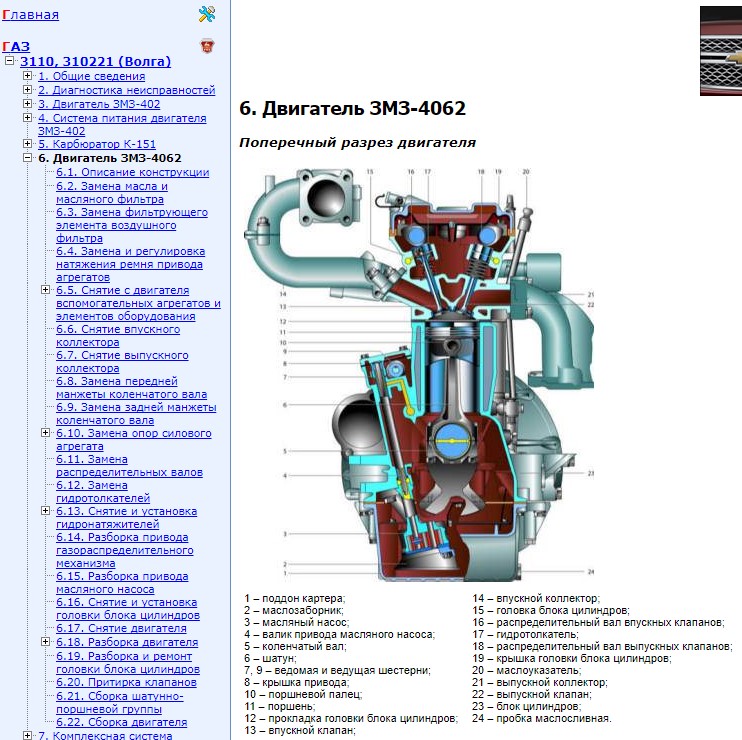Open the ГАЗ brand link
Image resolution: width=742 pixels, height=740 pixels.
pyautogui.click(x=16, y=46)
